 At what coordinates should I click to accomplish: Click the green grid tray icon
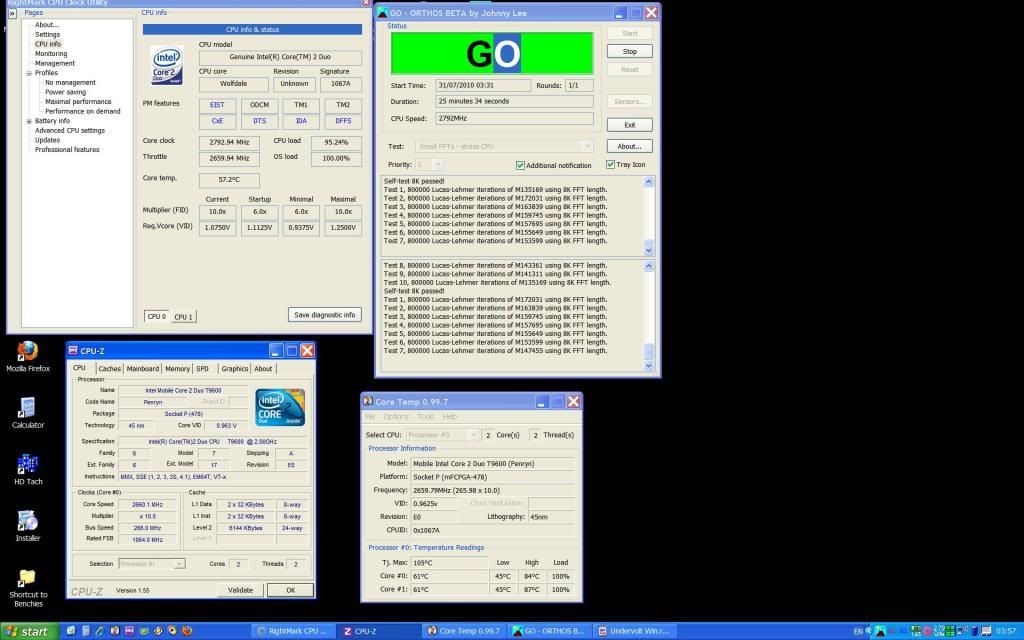pyautogui.click(x=950, y=631)
